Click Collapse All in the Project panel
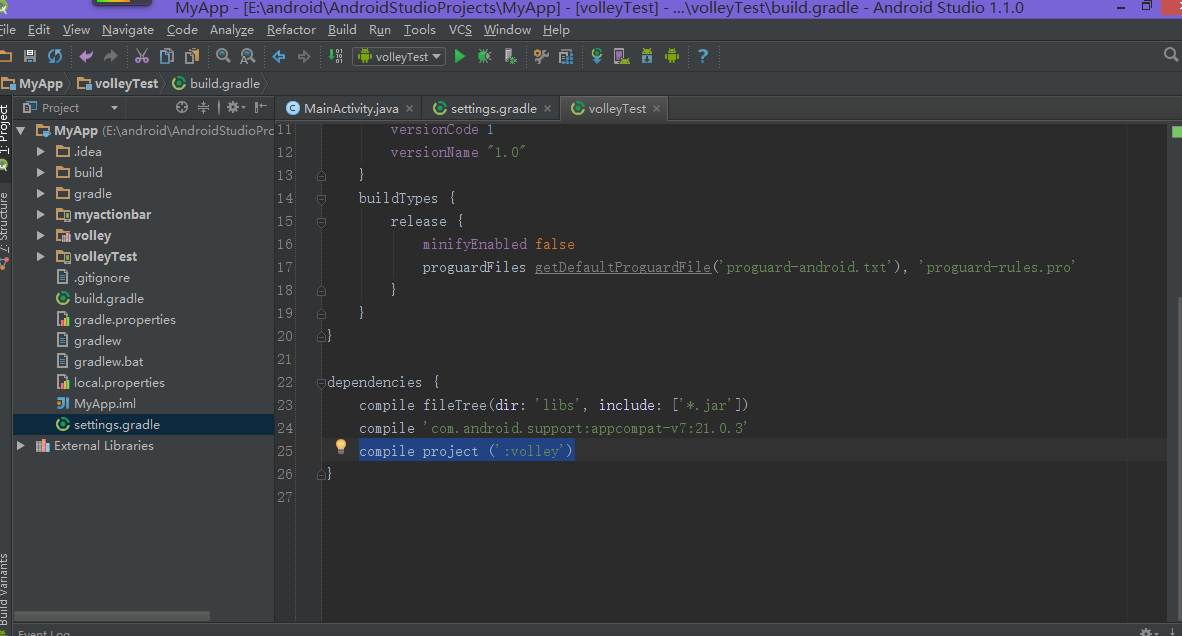Image resolution: width=1182 pixels, height=636 pixels. pyautogui.click(x=204, y=108)
